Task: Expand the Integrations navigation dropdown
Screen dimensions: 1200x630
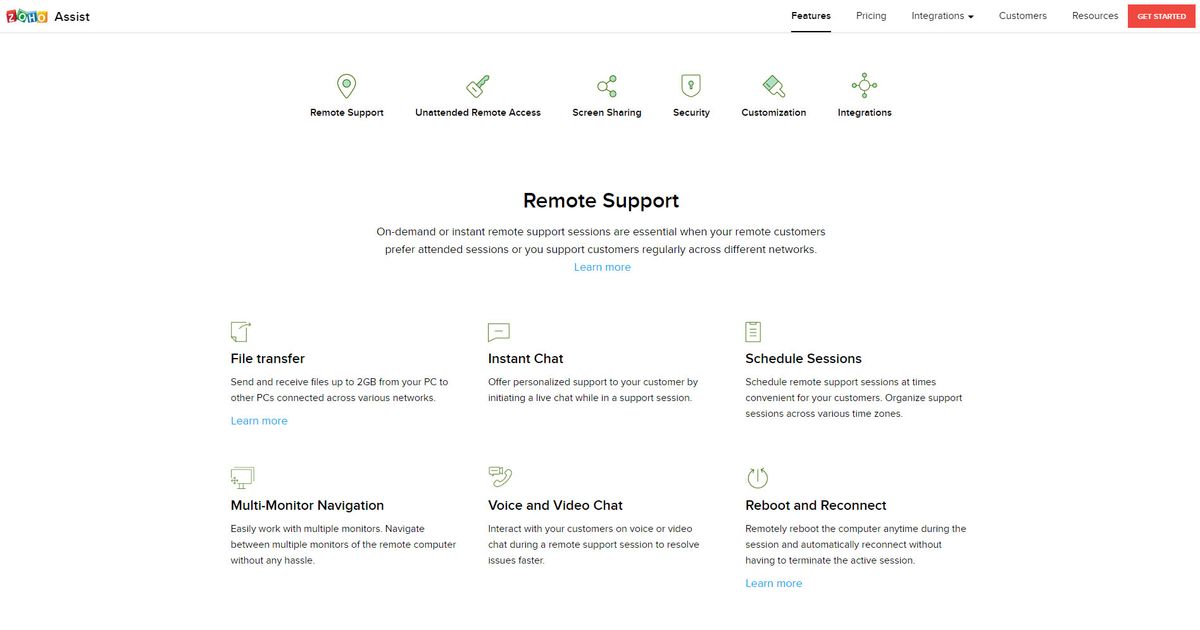Action: 940,15
